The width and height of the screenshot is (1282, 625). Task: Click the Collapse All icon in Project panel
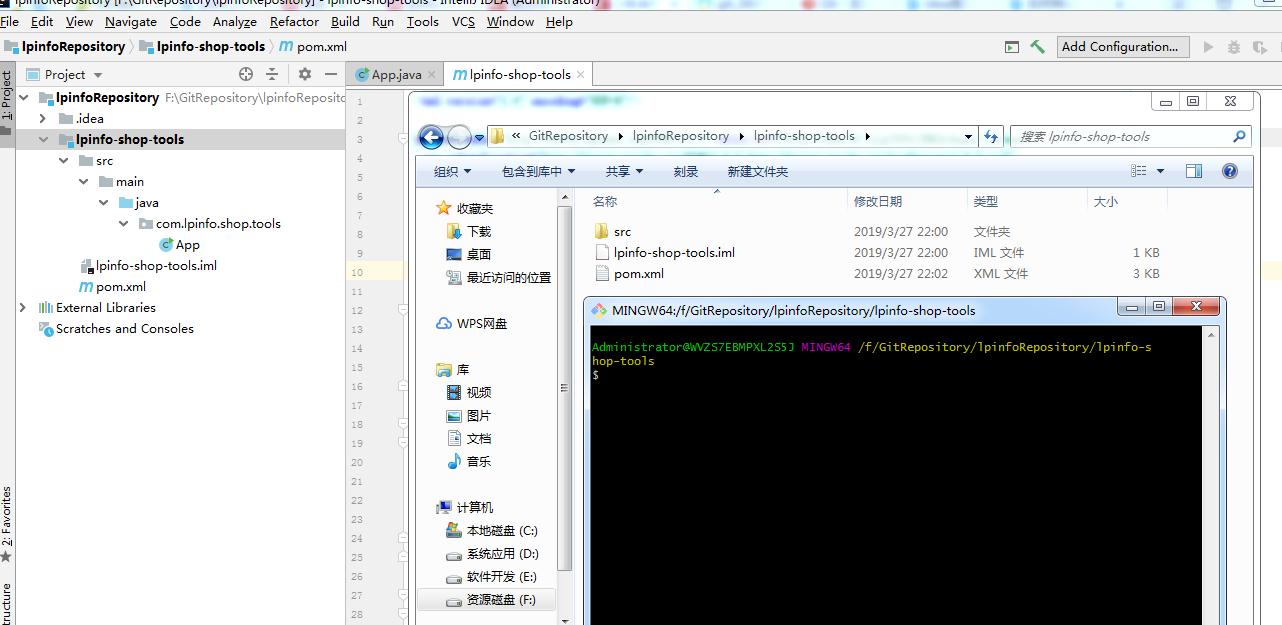[x=272, y=74]
